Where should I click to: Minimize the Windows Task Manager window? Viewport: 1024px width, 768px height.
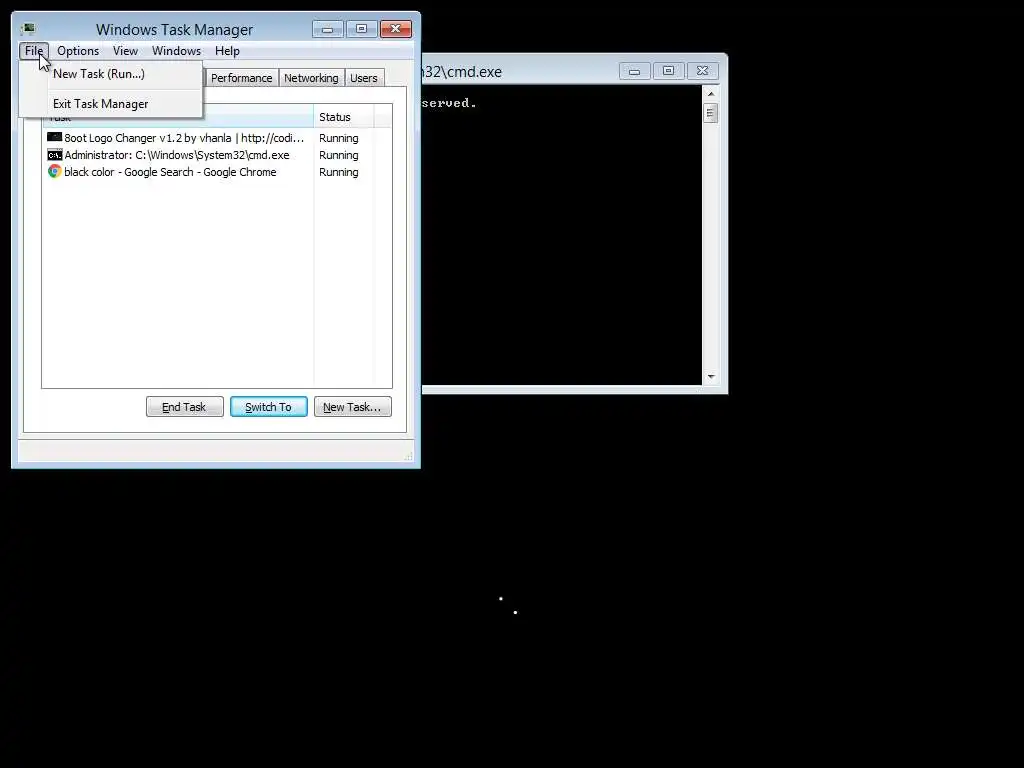point(328,29)
